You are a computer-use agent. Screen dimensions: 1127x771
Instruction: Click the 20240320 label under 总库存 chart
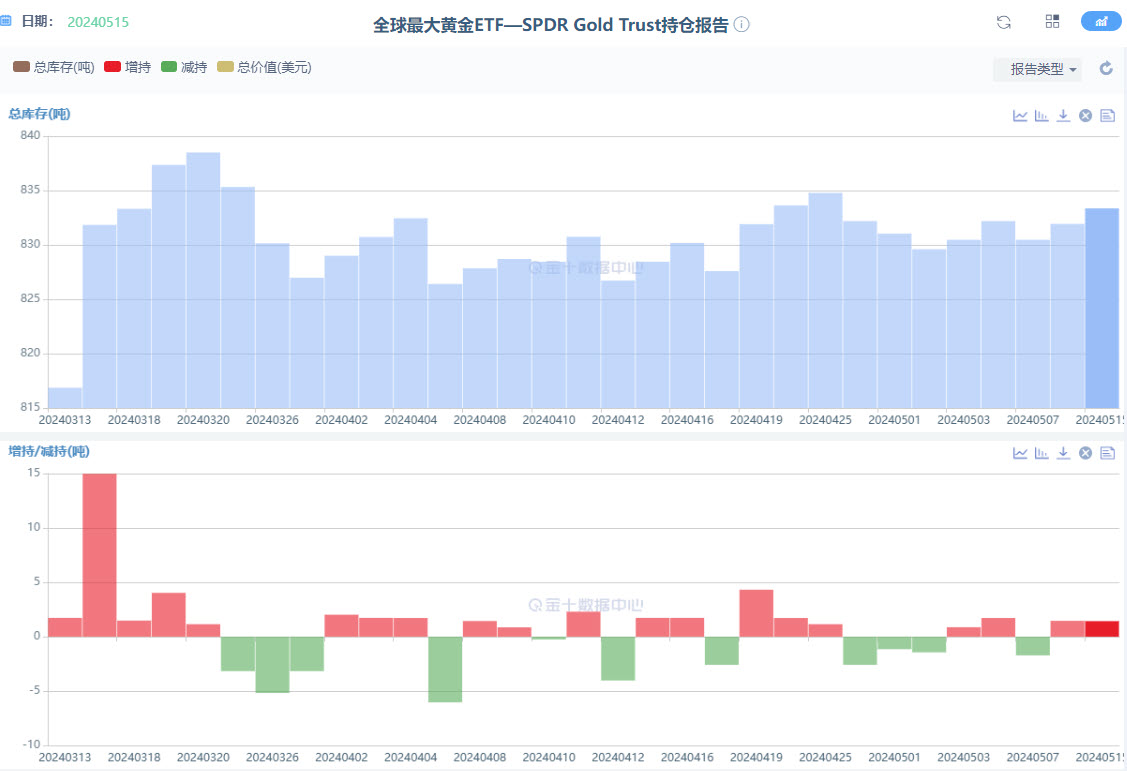pyautogui.click(x=203, y=420)
